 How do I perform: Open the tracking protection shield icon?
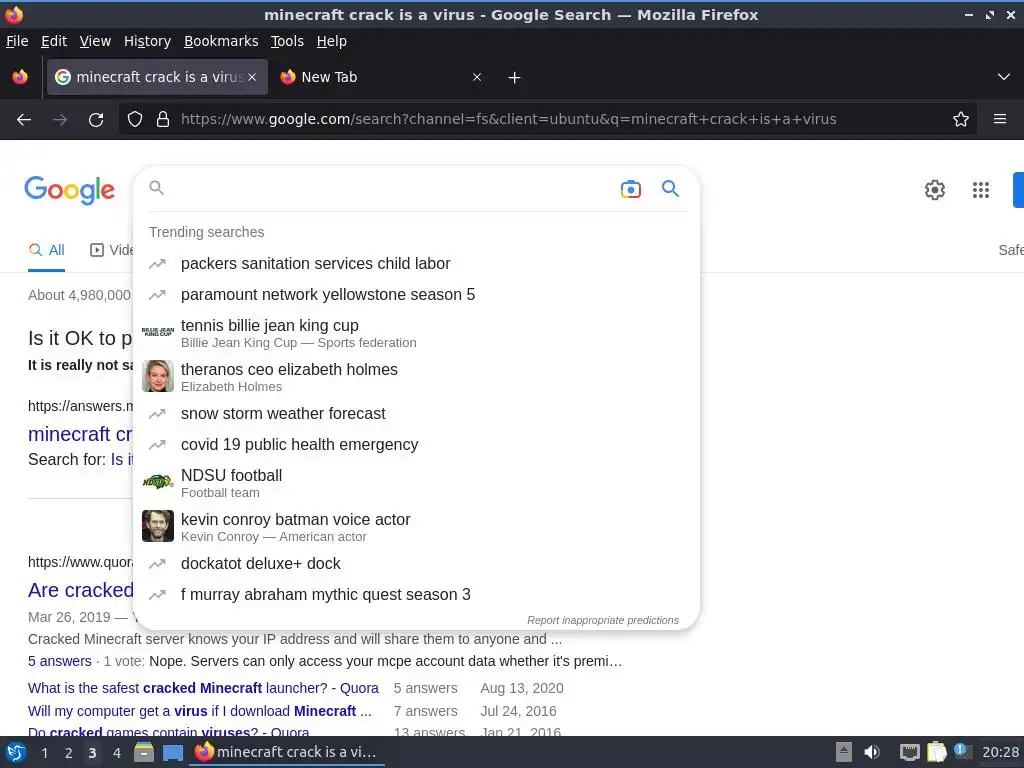click(135, 120)
